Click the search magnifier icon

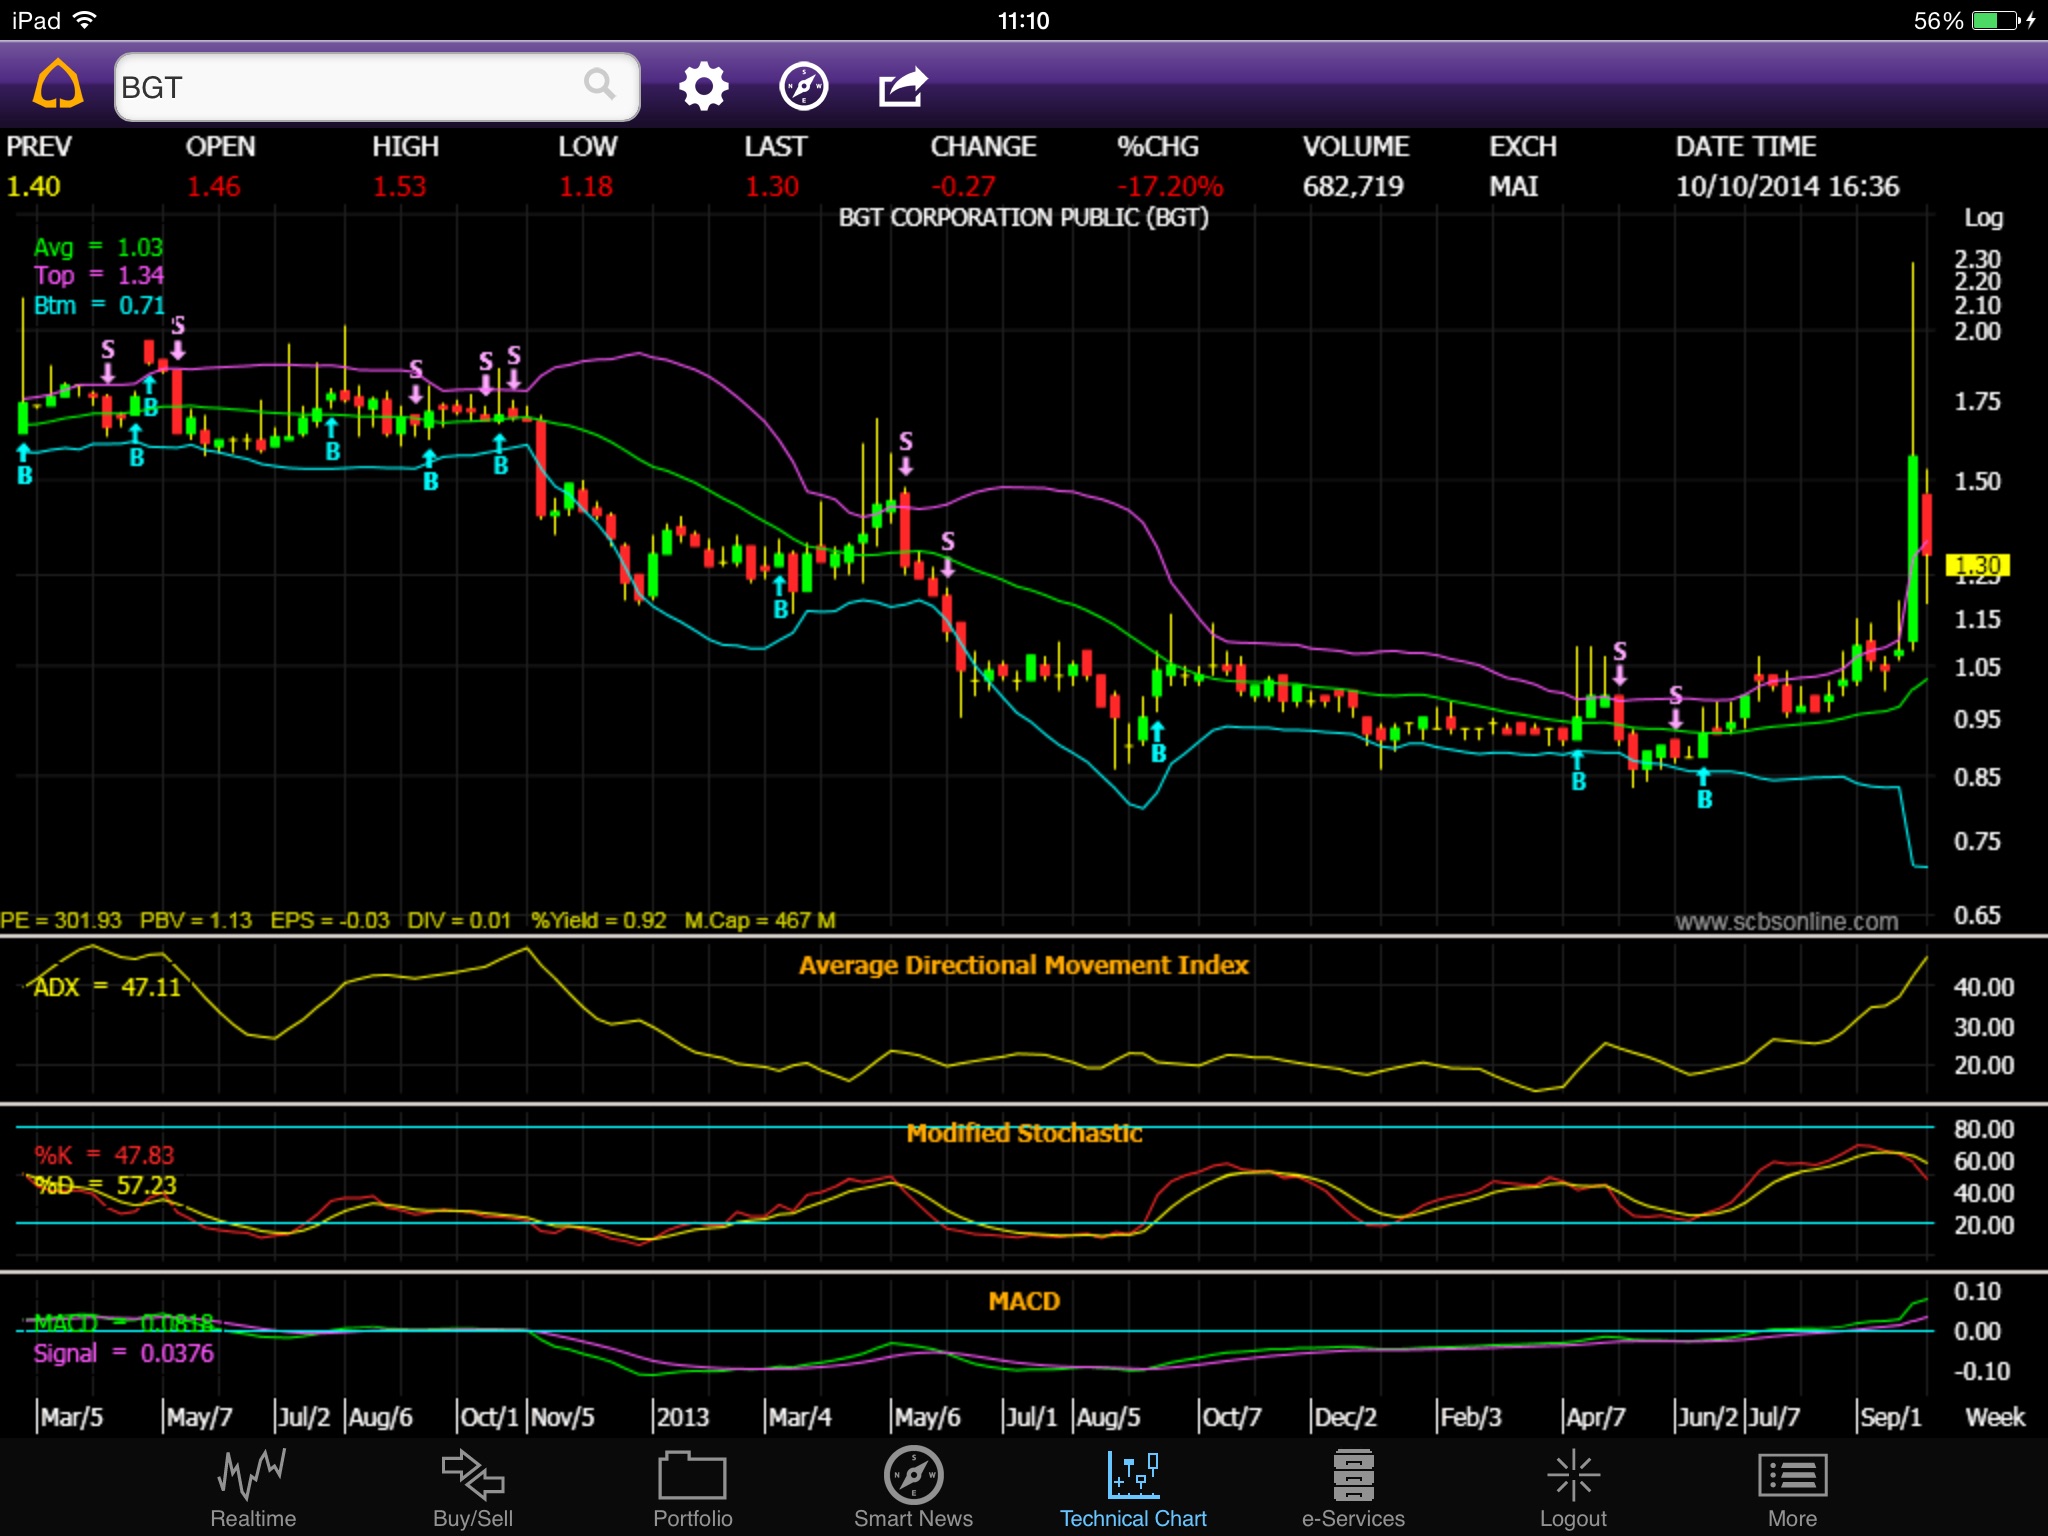[599, 85]
